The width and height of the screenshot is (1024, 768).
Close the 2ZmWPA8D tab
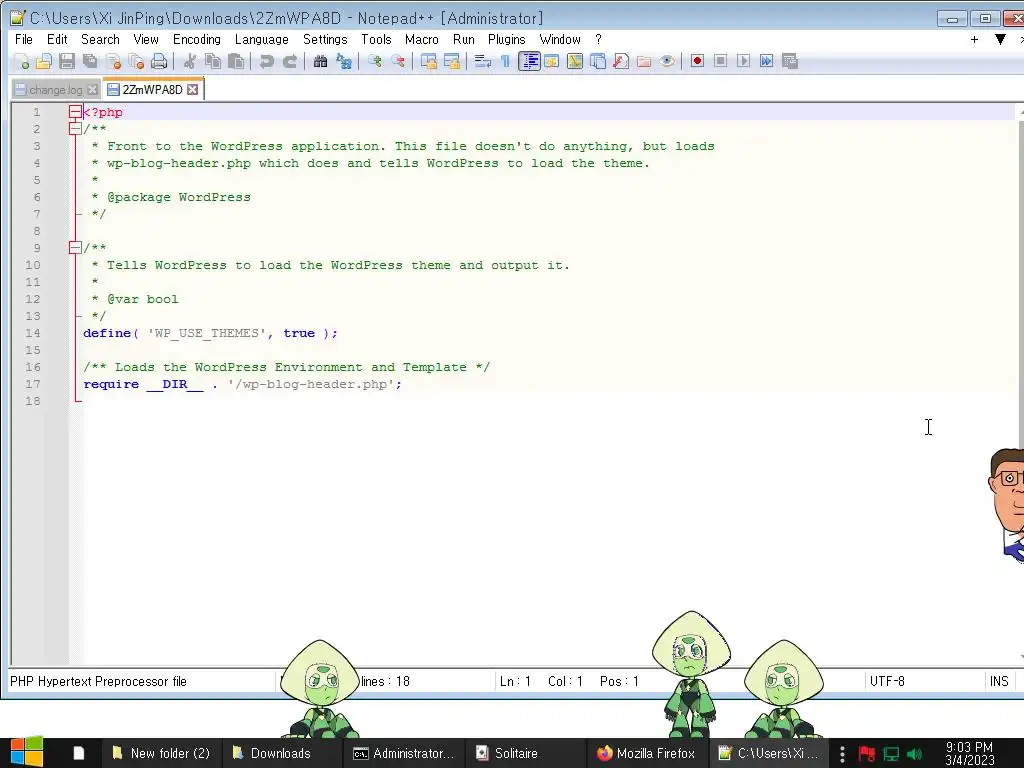point(193,89)
